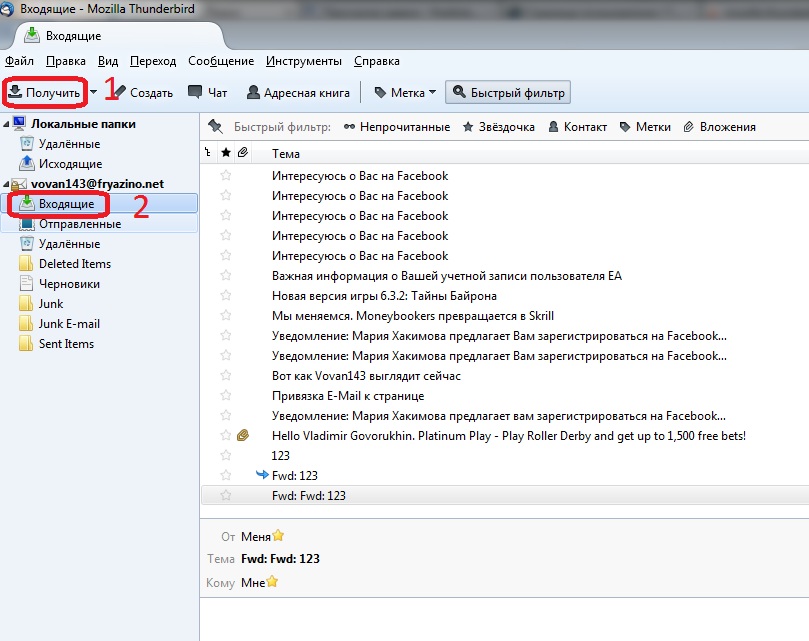Click the star next to sender Меня

278,535
